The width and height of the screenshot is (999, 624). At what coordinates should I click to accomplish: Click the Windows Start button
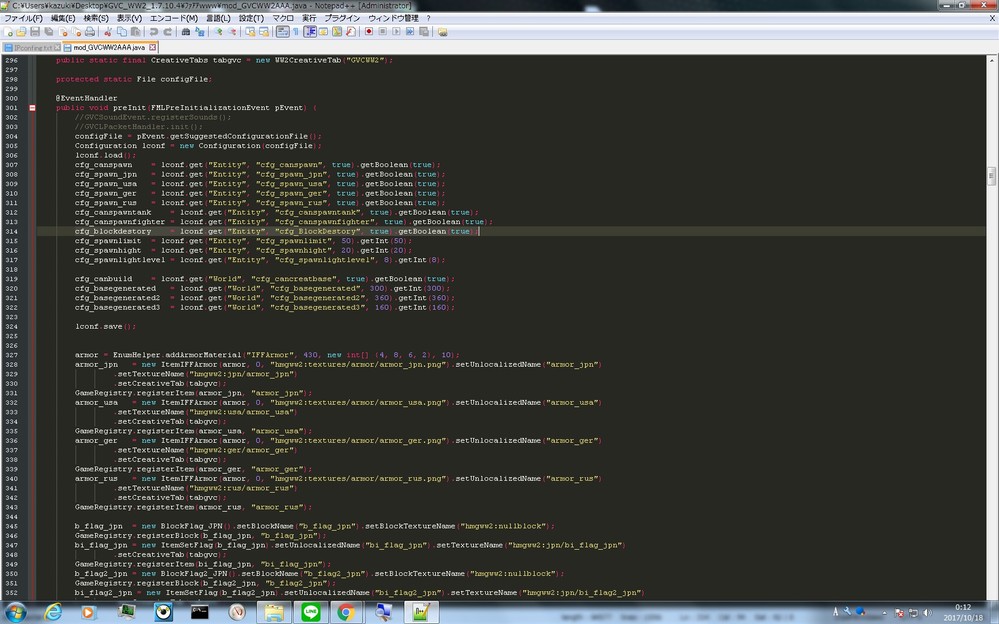(17, 612)
